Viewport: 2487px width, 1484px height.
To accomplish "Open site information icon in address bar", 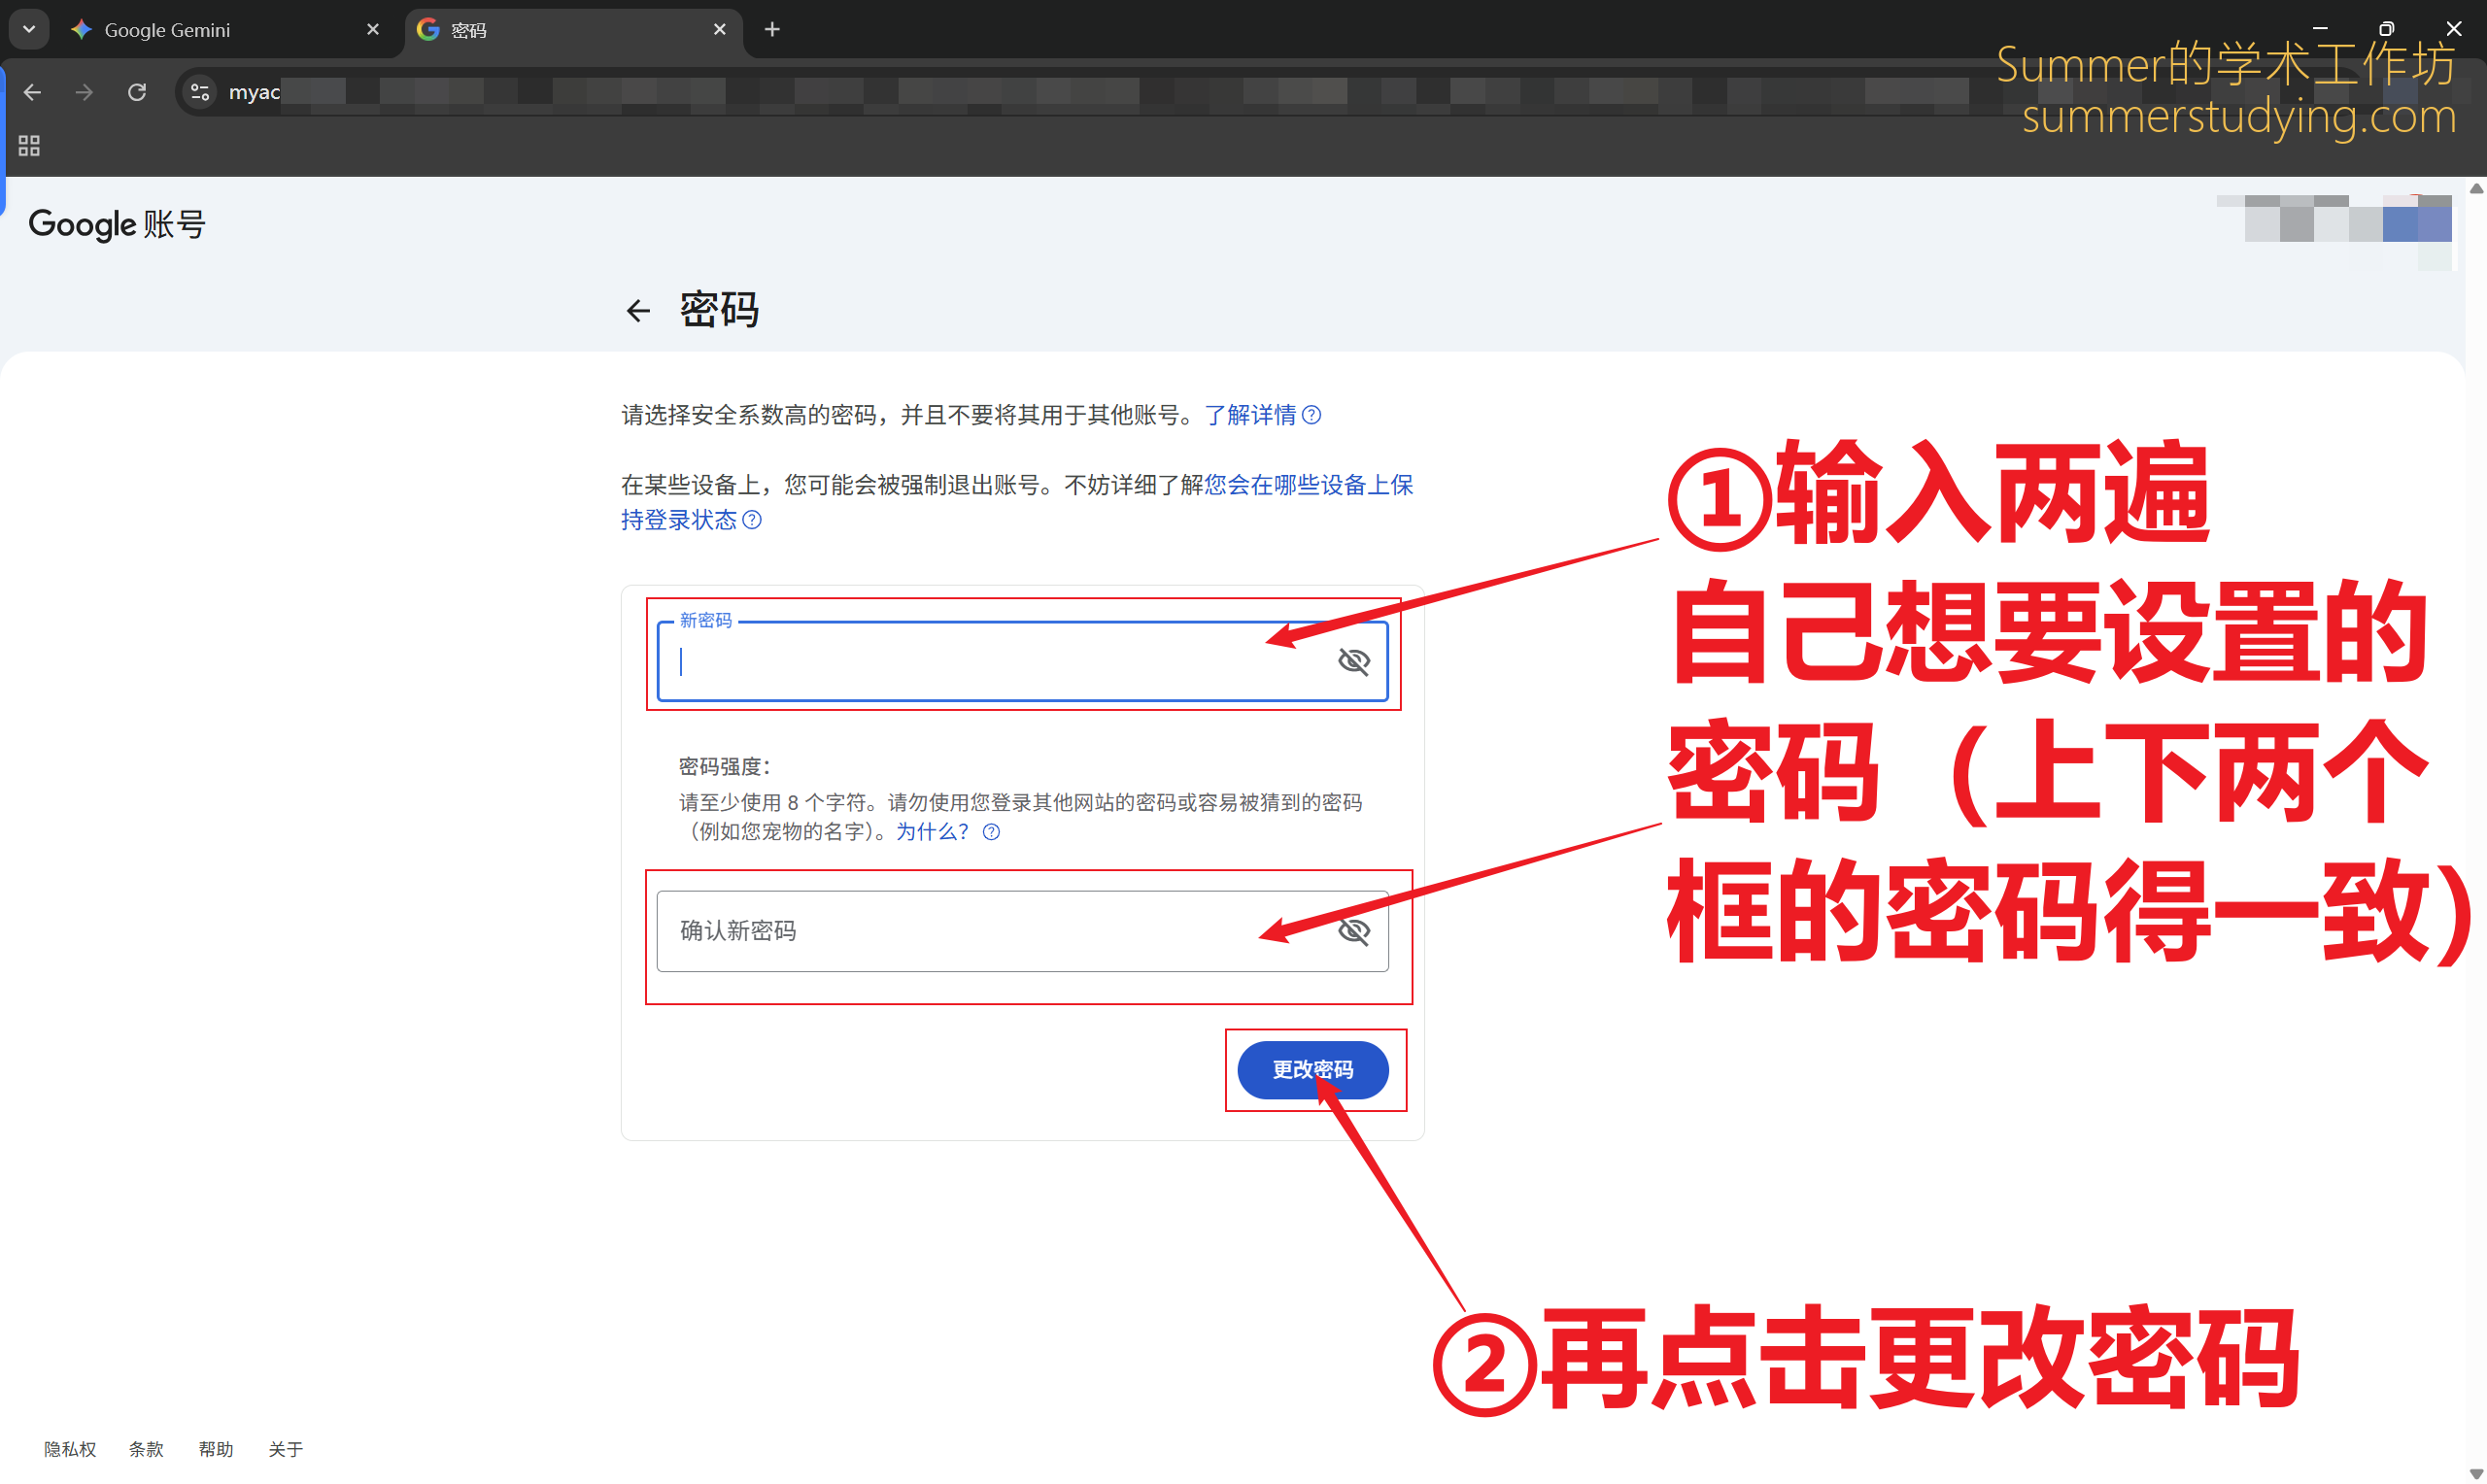I will click(x=200, y=92).
